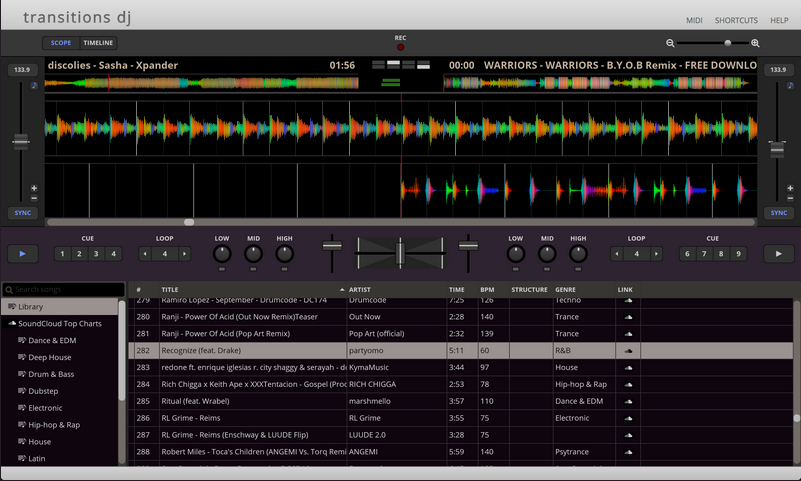Click the crossfader handle
Screen dimensions: 801x481
click(x=400, y=253)
